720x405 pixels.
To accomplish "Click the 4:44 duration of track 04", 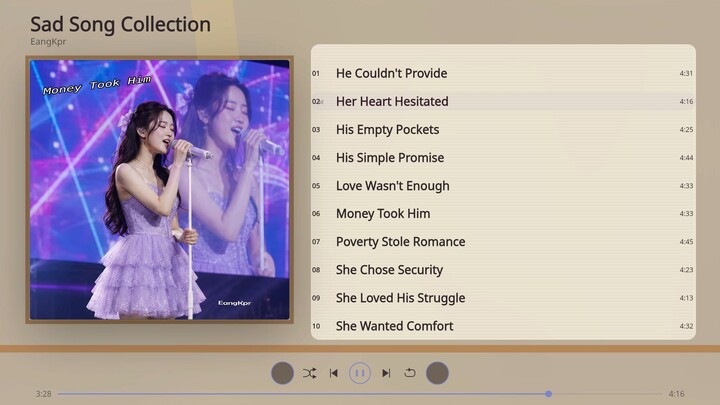I will click(686, 158).
